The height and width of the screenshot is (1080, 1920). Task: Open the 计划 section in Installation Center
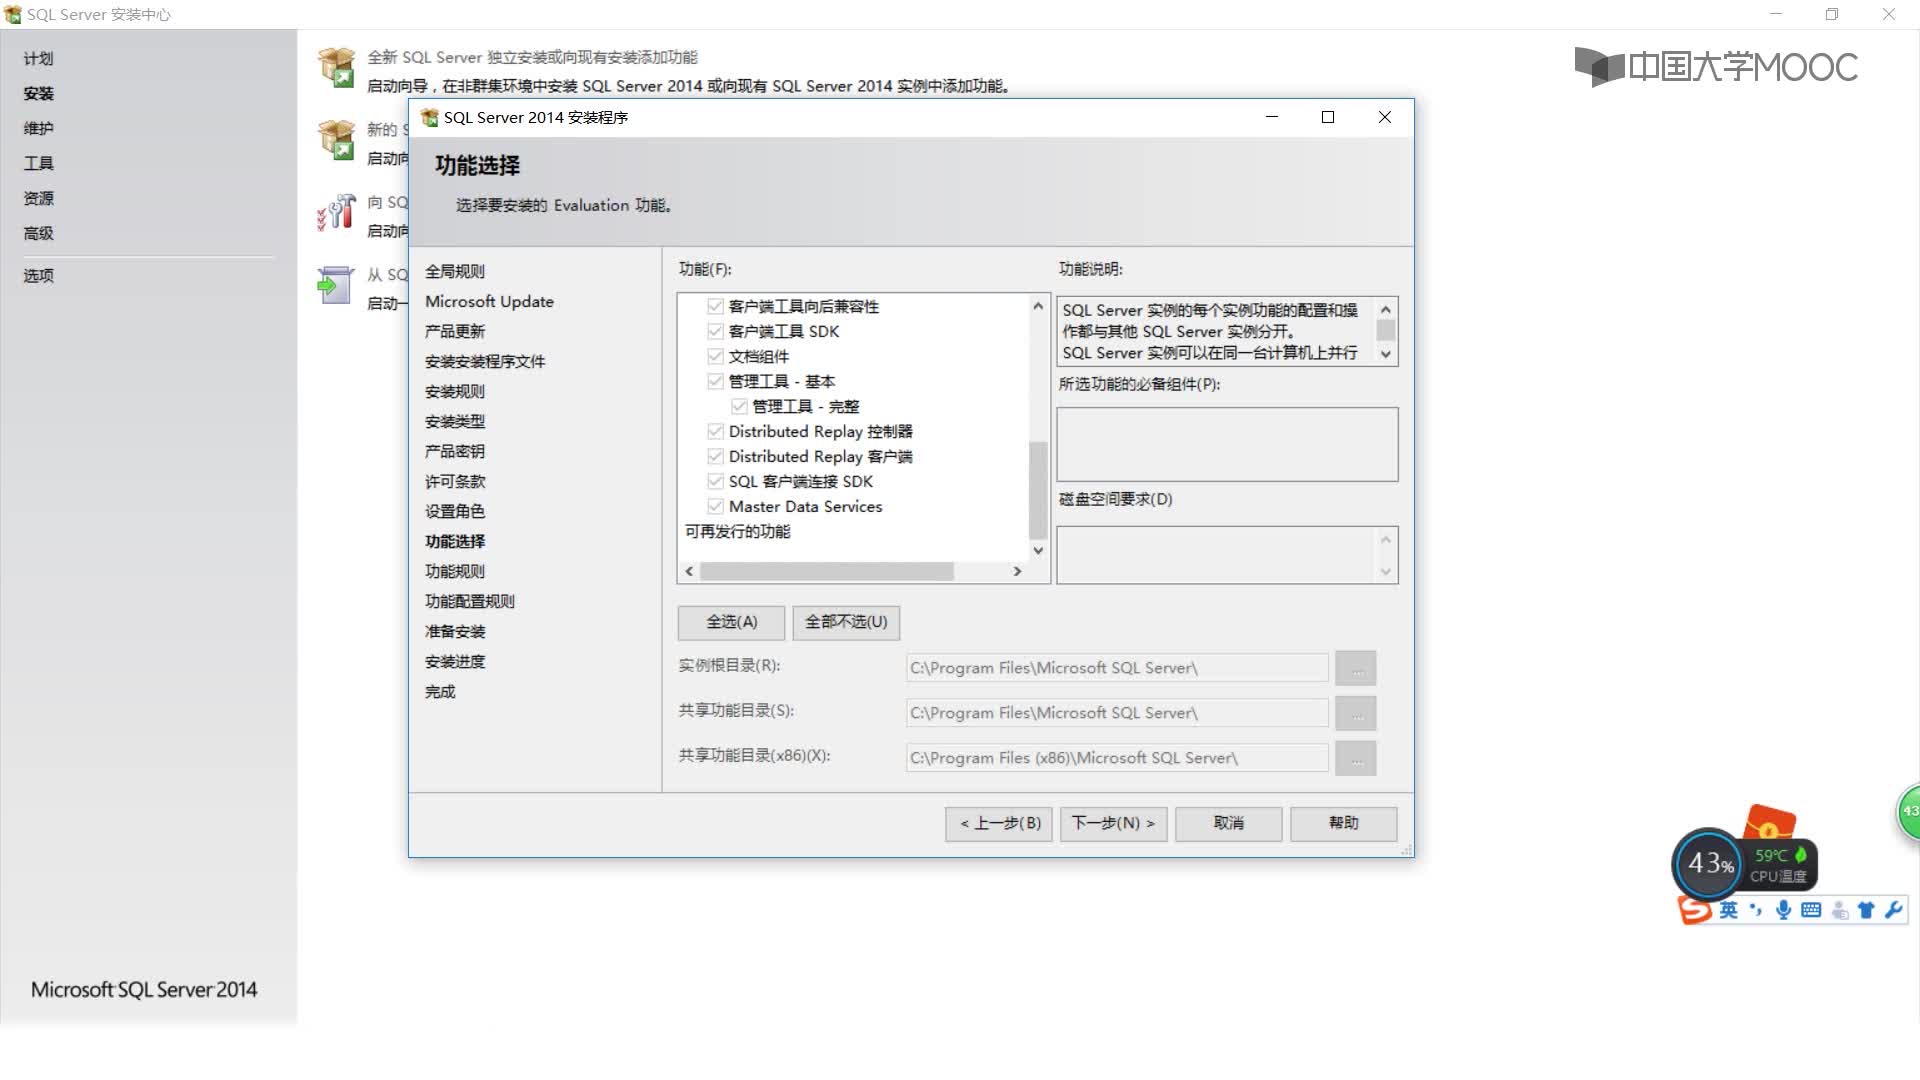coord(39,58)
